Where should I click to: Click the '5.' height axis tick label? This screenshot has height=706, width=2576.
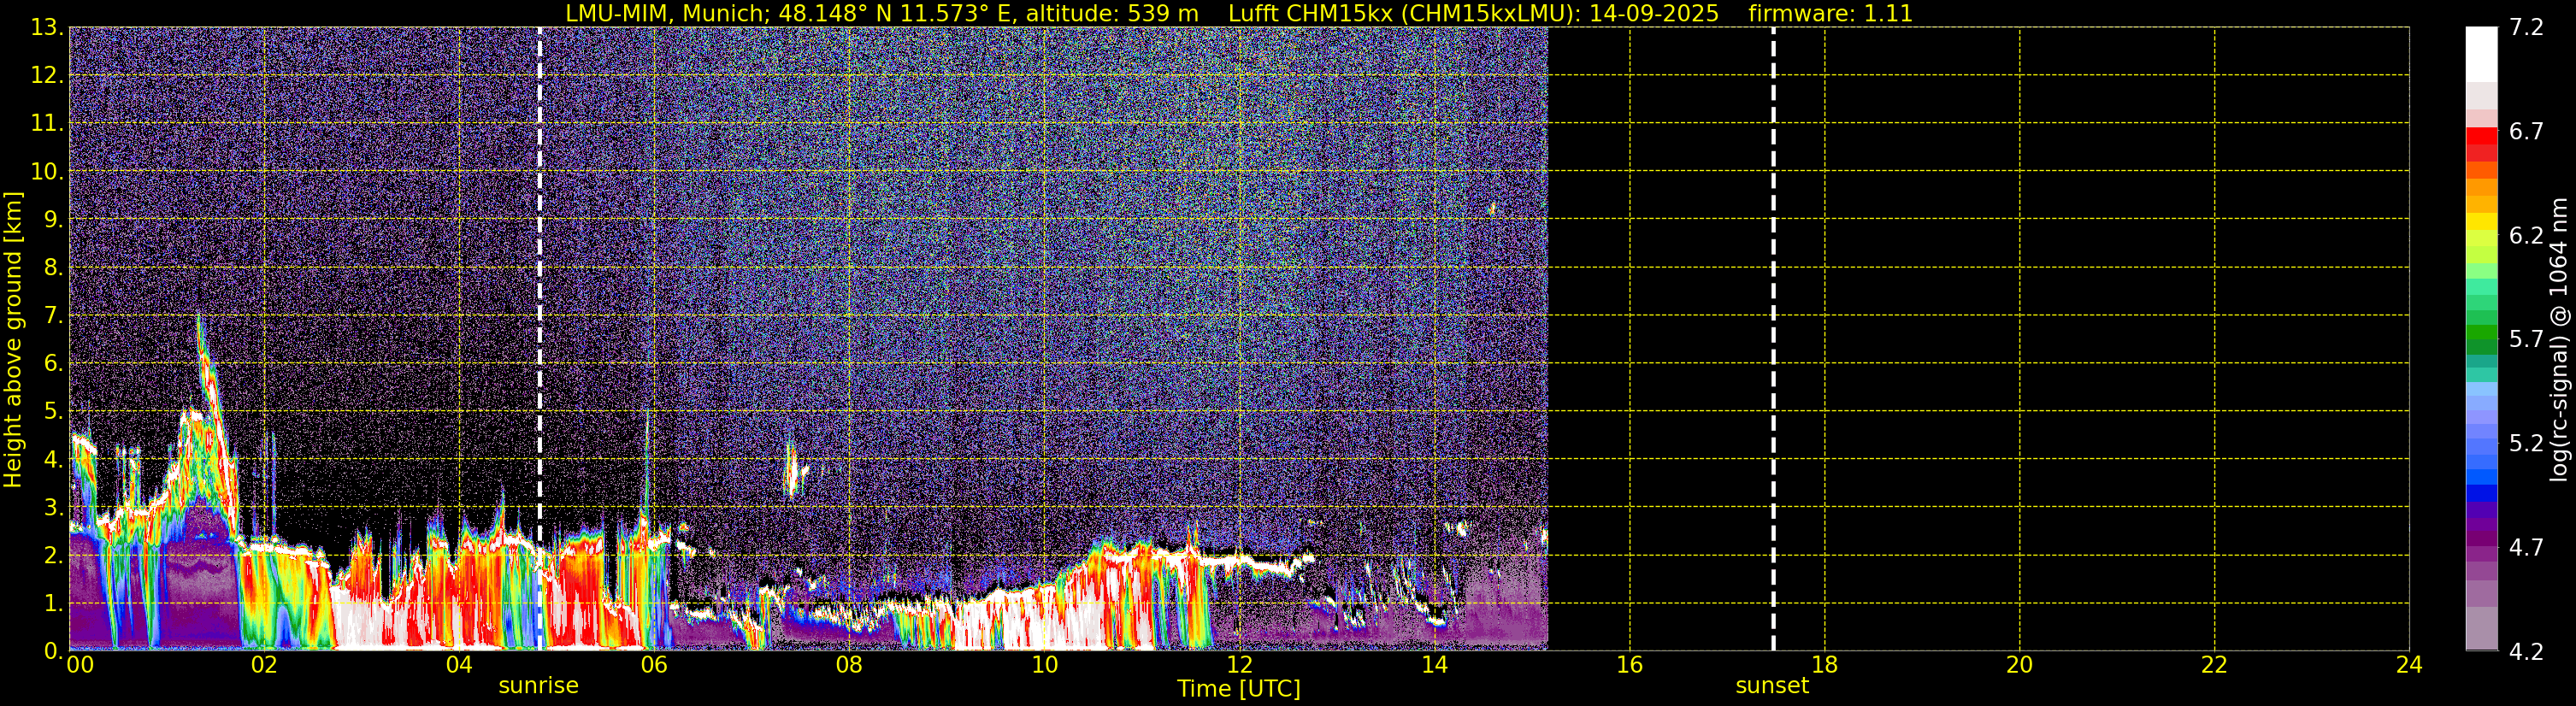tap(53, 411)
